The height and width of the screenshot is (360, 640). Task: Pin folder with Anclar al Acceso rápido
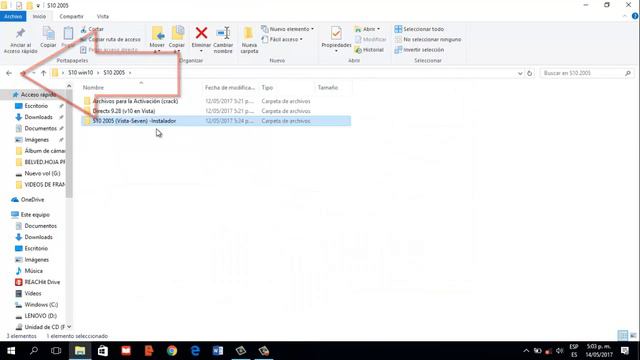[20, 40]
